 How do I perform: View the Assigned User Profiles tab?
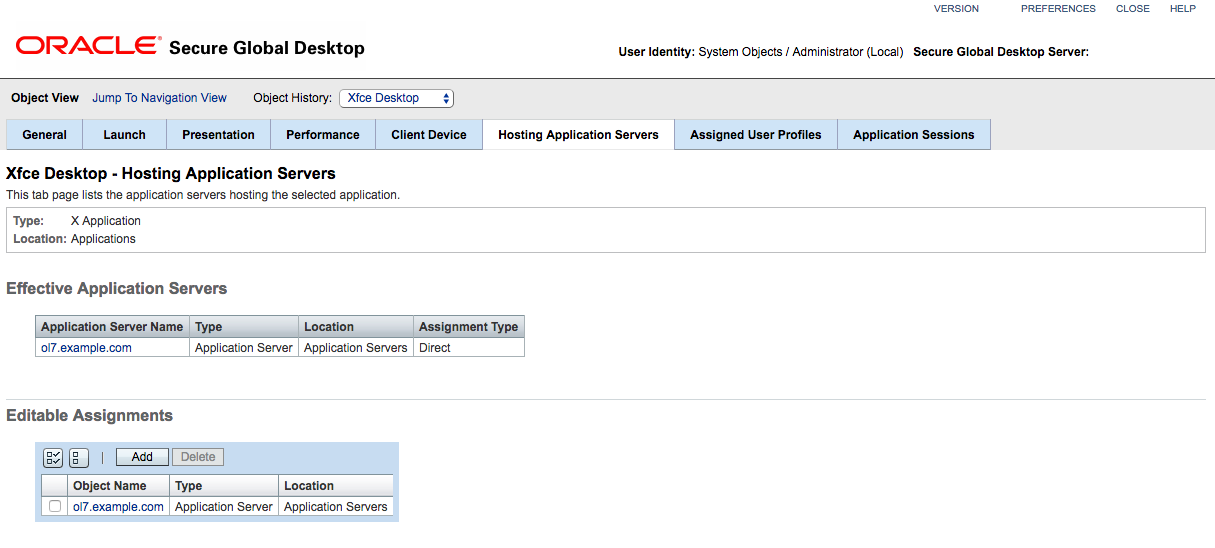[x=756, y=135]
